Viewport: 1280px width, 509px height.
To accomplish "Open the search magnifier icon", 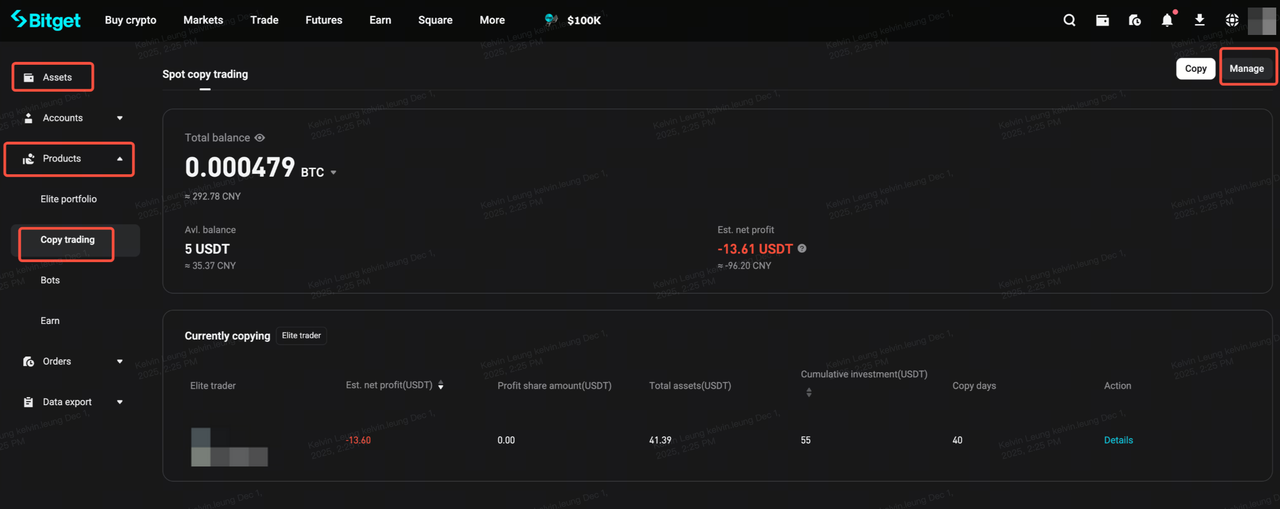I will coord(1070,20).
